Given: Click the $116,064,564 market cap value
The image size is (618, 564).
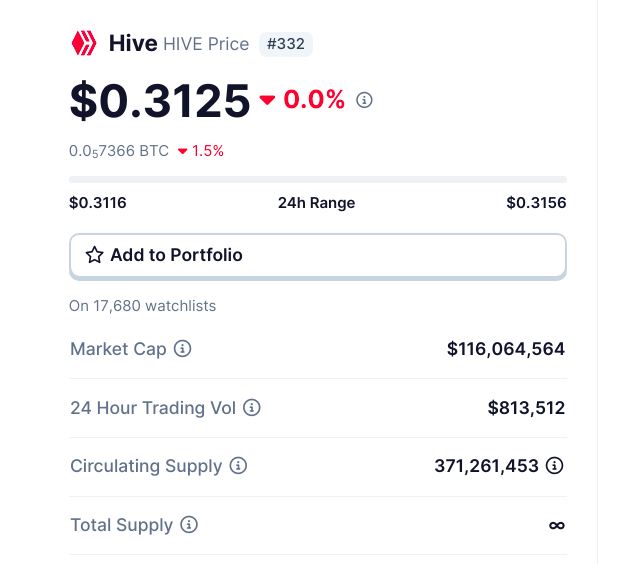Looking at the screenshot, I should 506,349.
